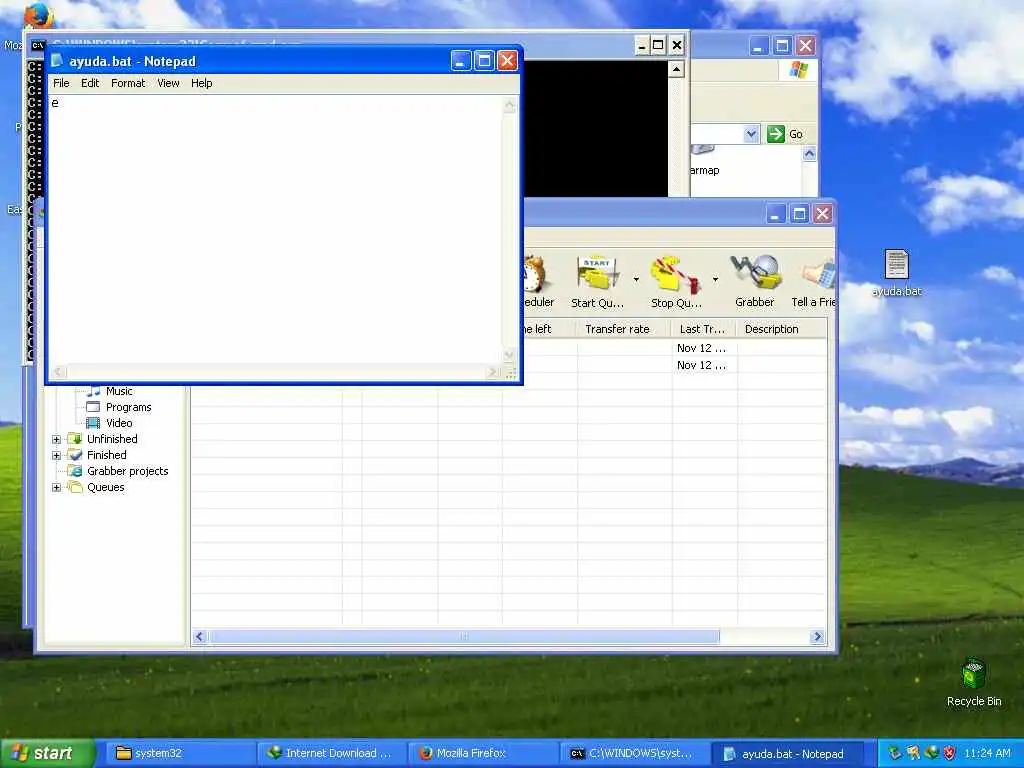The width and height of the screenshot is (1024, 768).
Task: Select Queues folder label
Action: click(105, 487)
